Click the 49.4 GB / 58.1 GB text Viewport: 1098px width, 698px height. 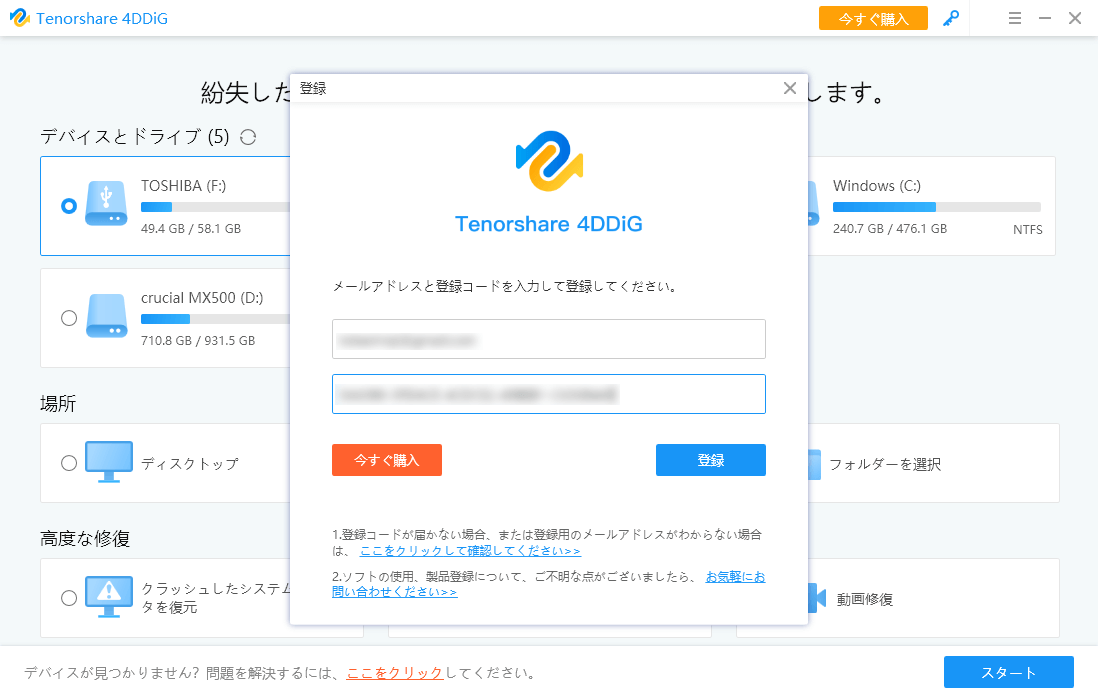click(x=190, y=228)
